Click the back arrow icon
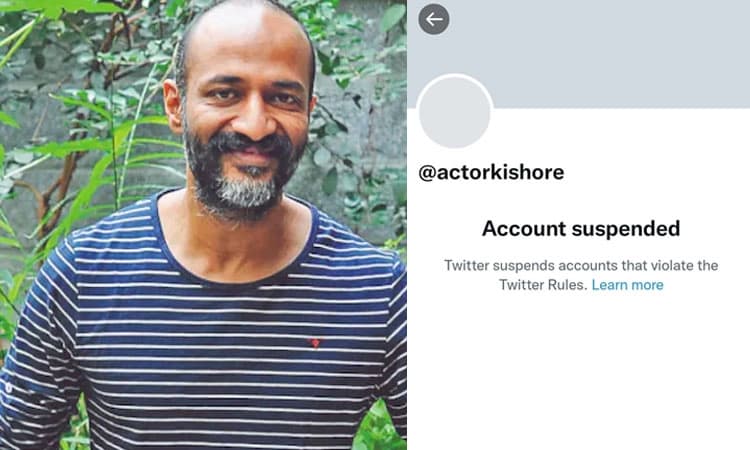This screenshot has height=450, width=750. tap(434, 20)
